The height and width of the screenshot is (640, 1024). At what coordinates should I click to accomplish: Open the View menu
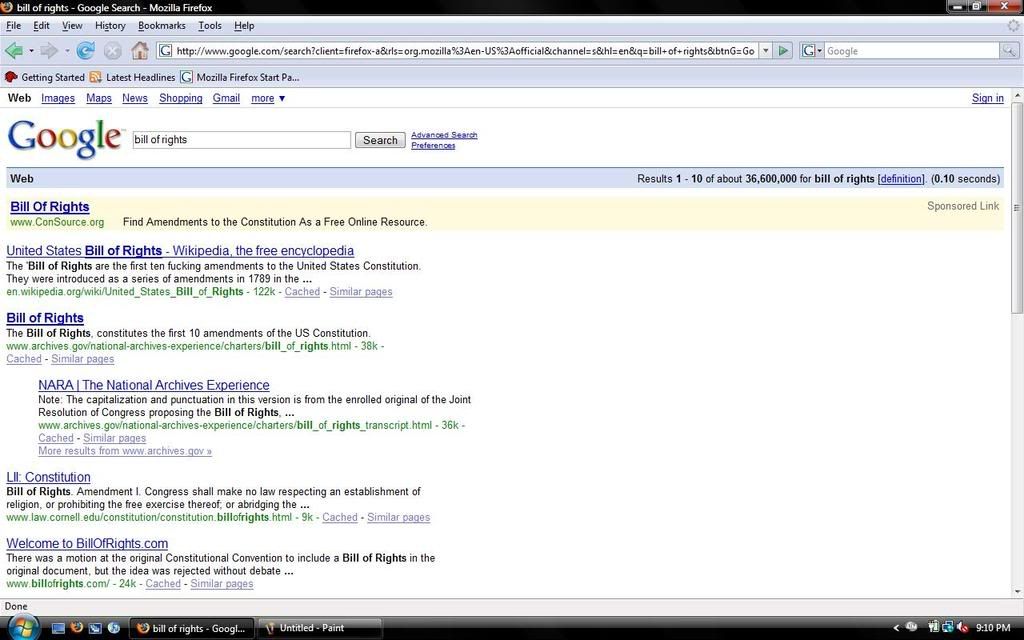pyautogui.click(x=72, y=25)
